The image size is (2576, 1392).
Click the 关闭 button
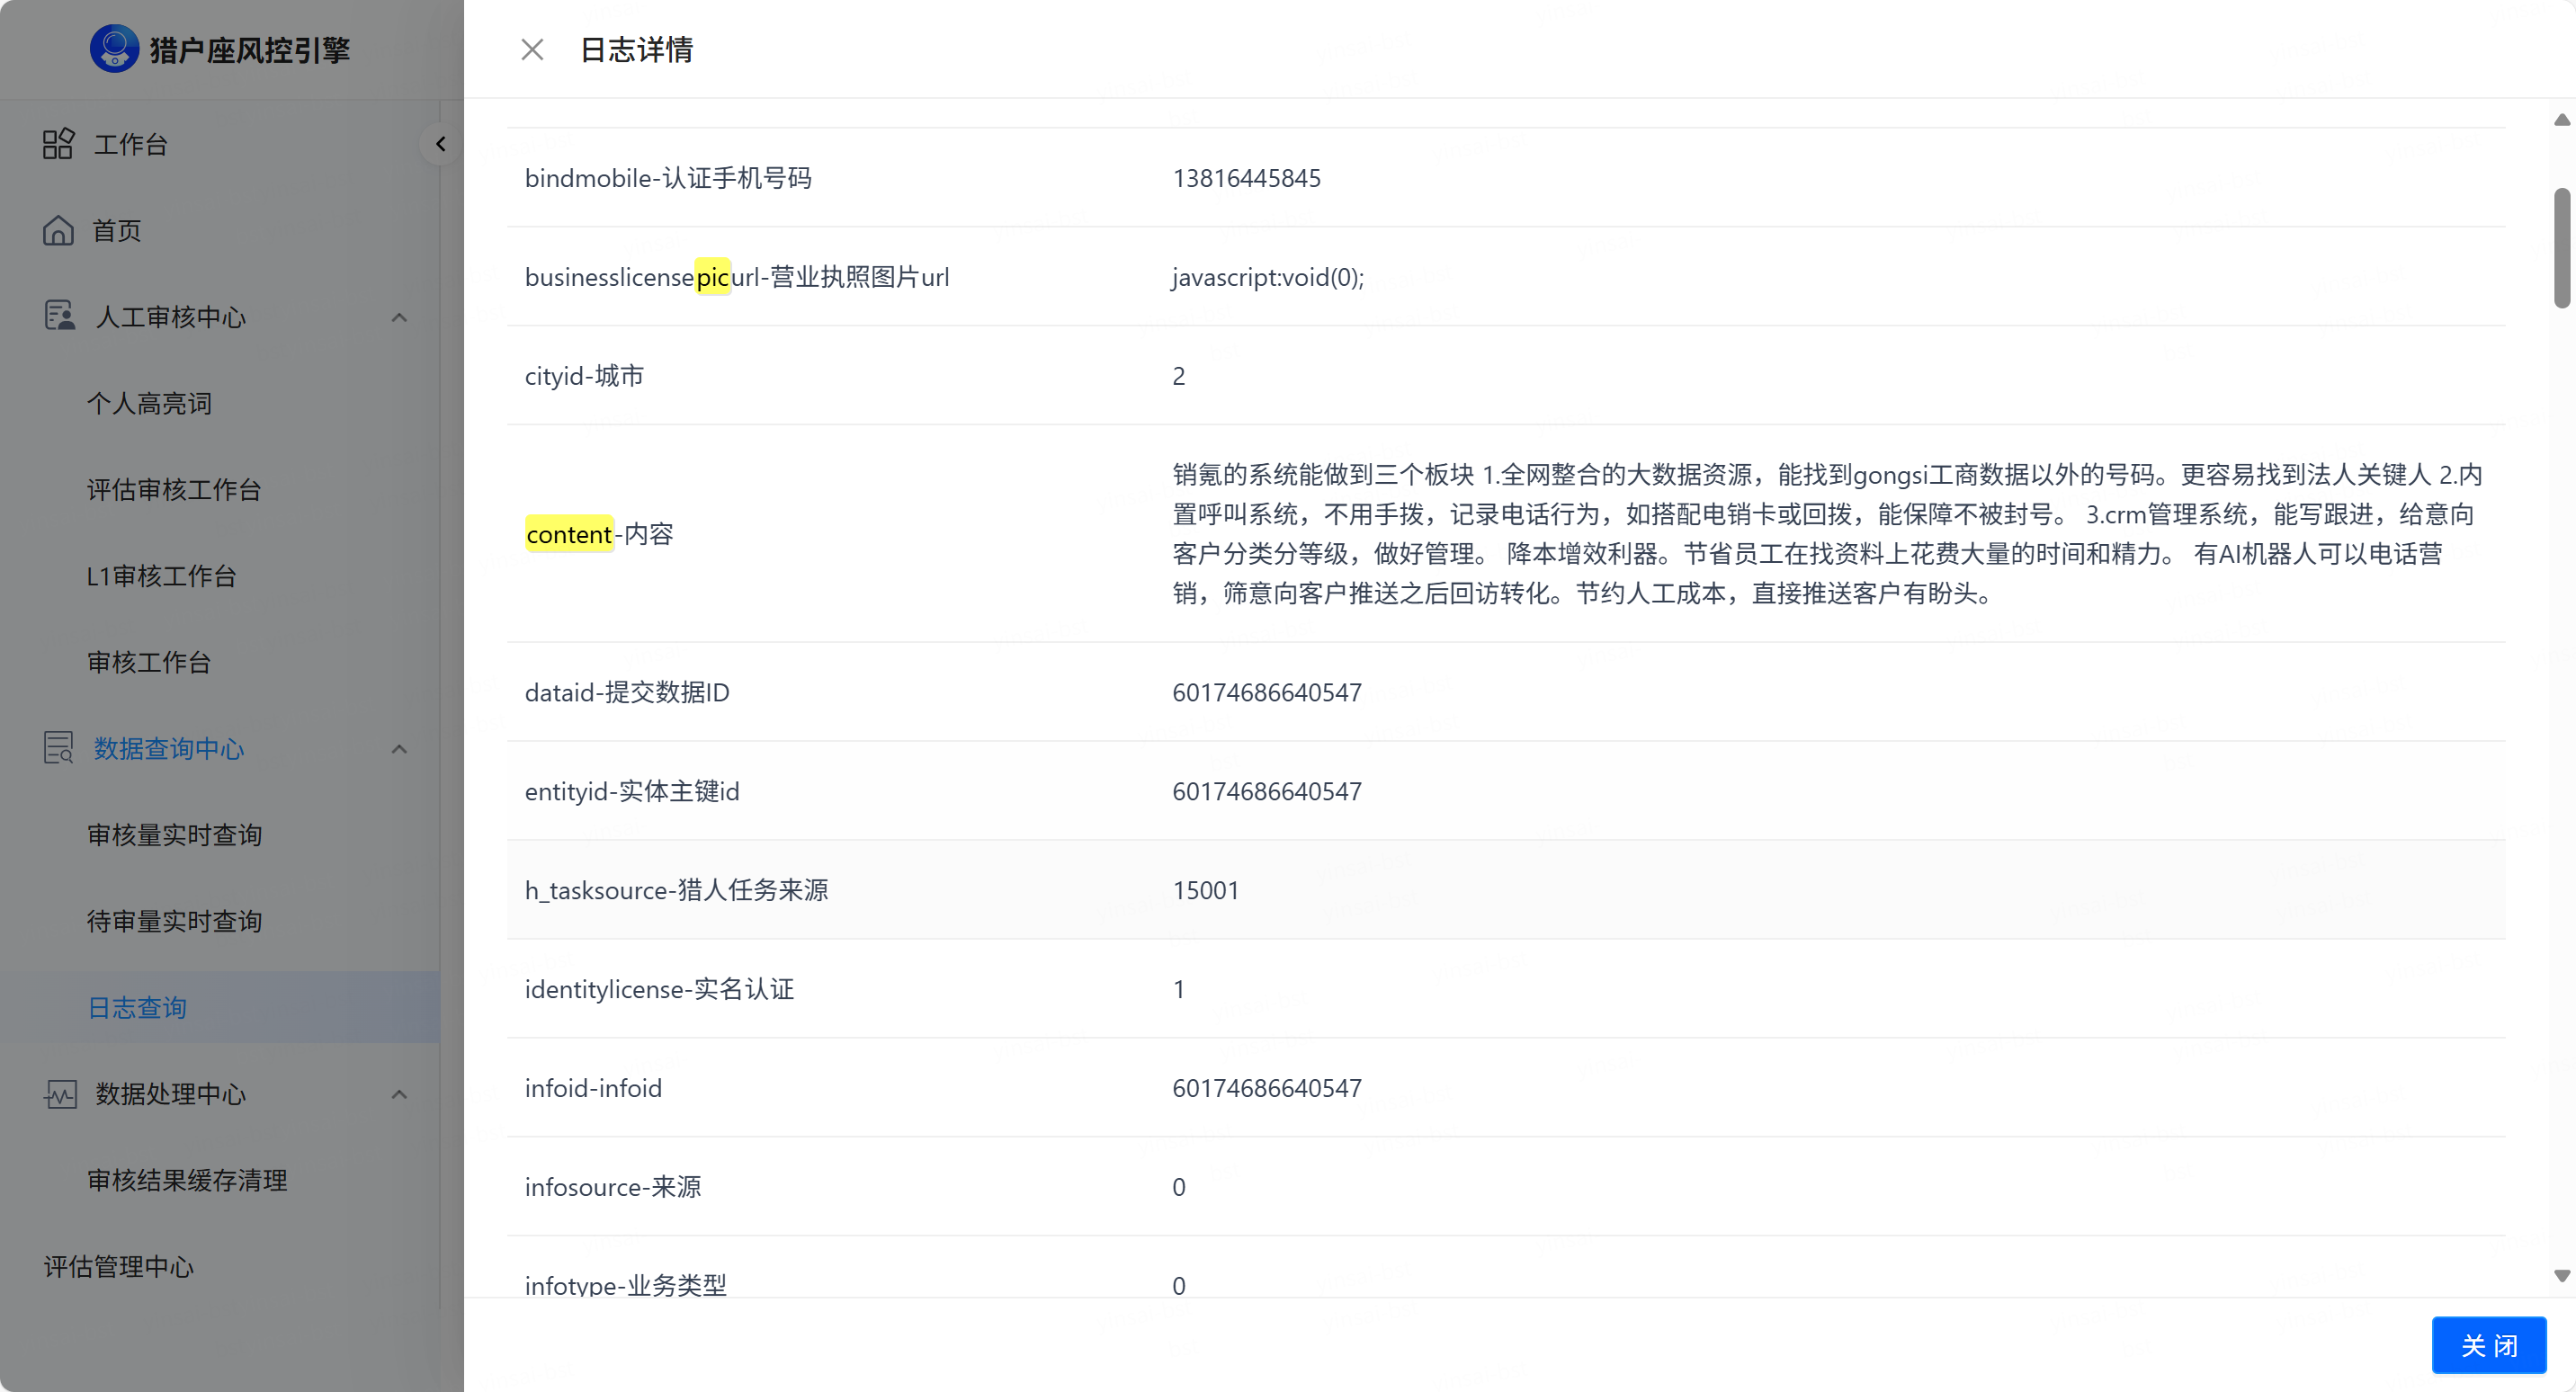pyautogui.click(x=2489, y=1345)
